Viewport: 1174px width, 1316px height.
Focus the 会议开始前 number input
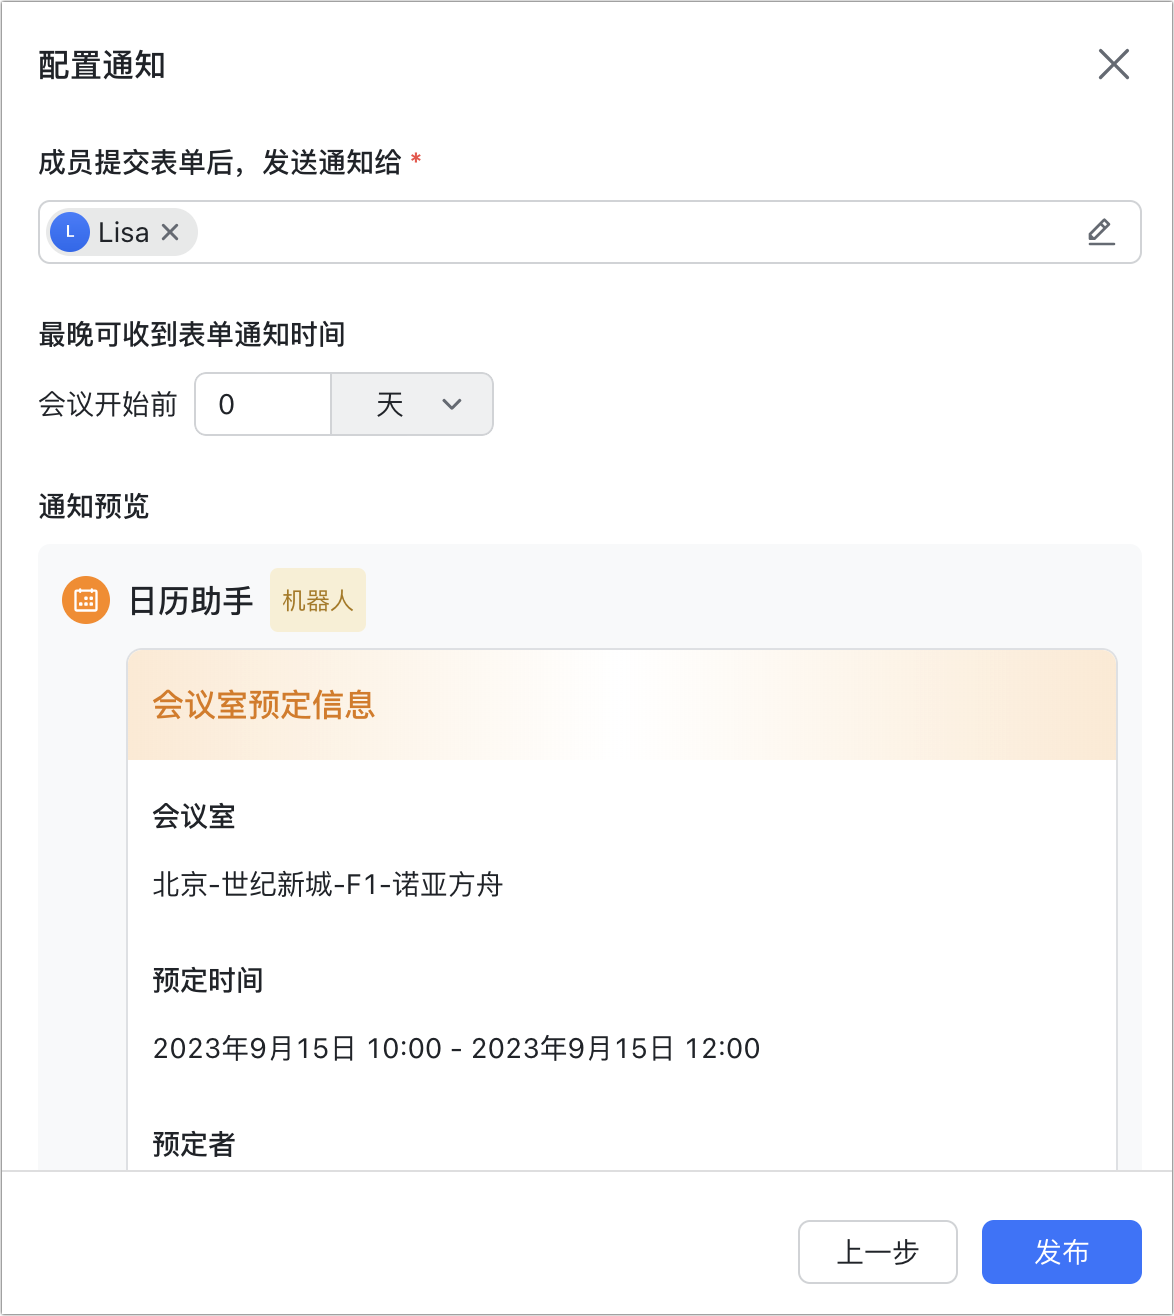coord(263,404)
